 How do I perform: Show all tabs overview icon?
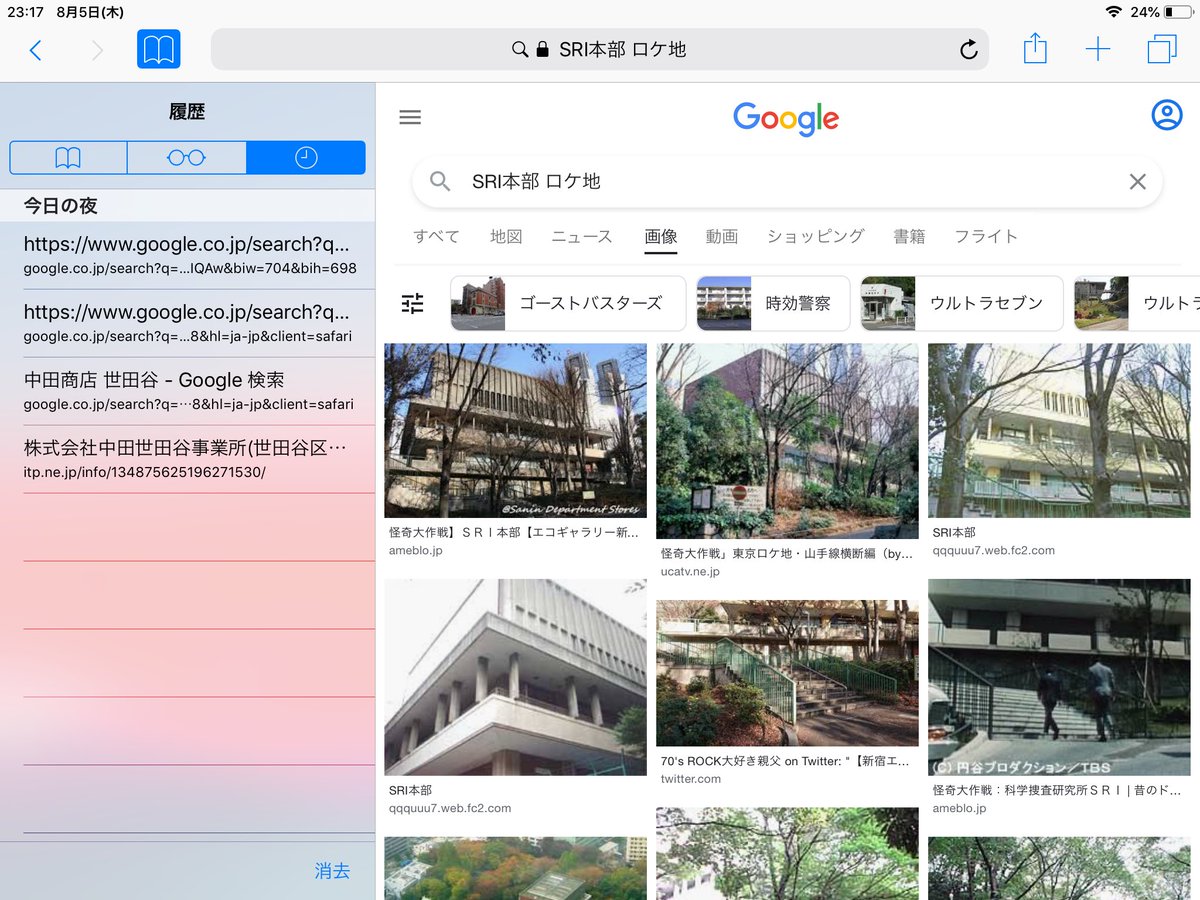click(1162, 48)
